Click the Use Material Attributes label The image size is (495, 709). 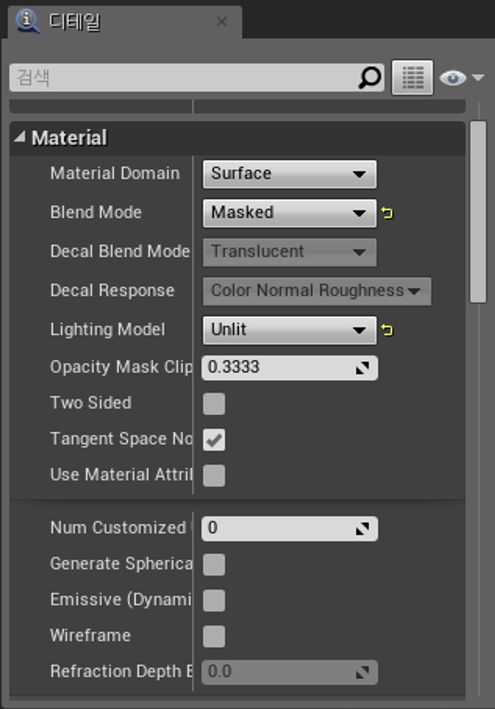point(121,475)
